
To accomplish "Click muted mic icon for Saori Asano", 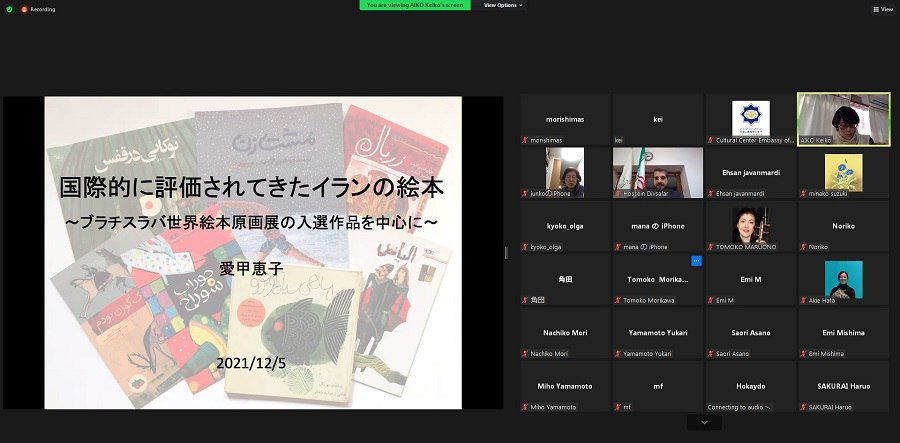I will pos(710,353).
